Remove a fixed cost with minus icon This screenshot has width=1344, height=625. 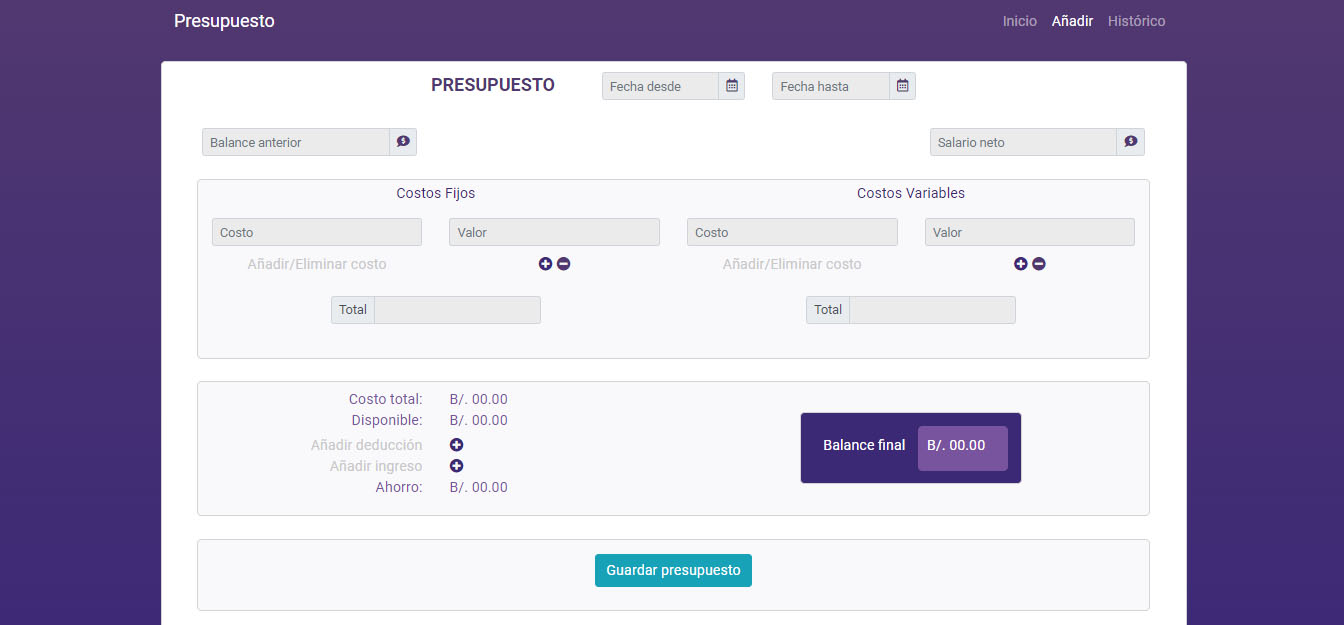[564, 264]
